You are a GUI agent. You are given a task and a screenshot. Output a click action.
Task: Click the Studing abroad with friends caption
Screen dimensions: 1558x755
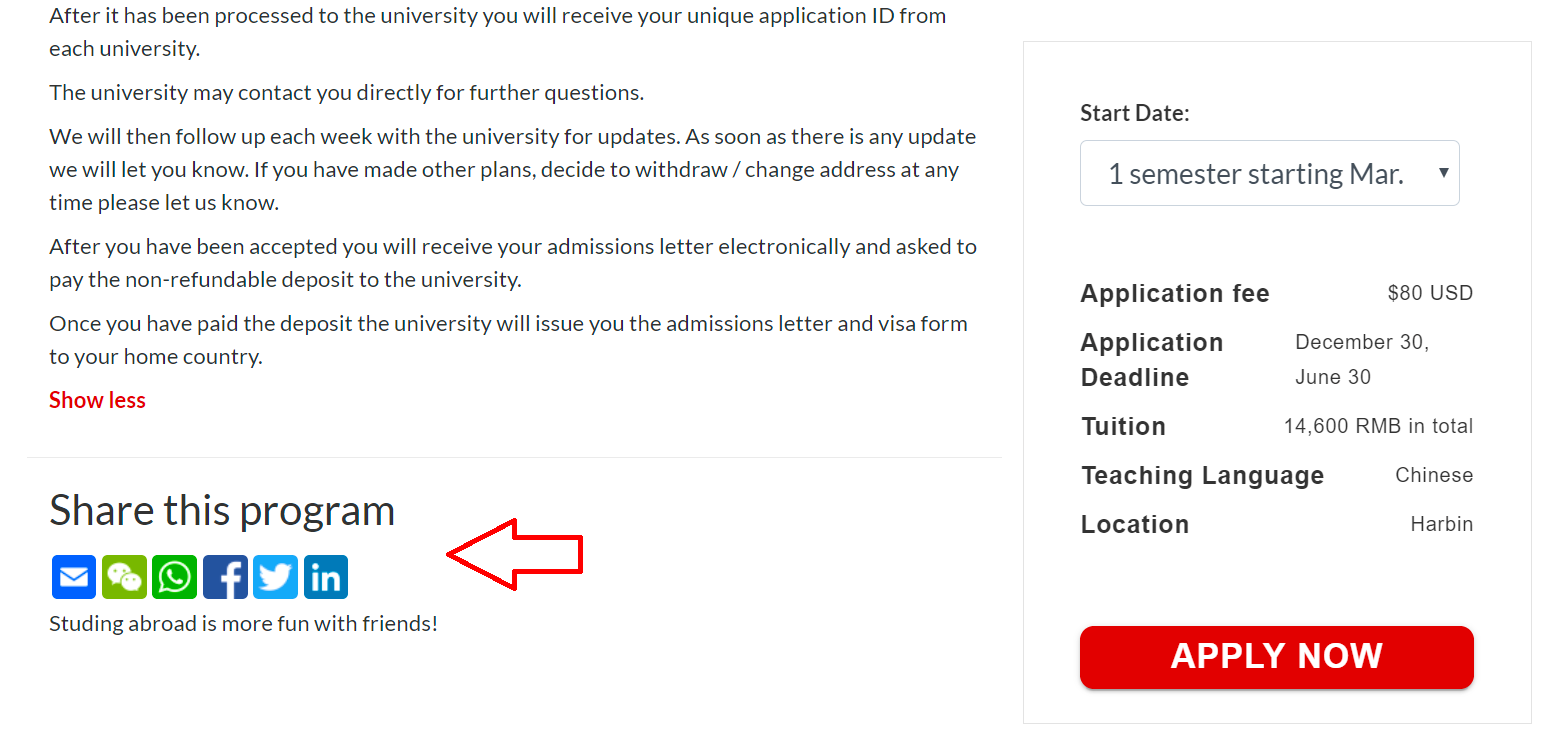pyautogui.click(x=243, y=624)
